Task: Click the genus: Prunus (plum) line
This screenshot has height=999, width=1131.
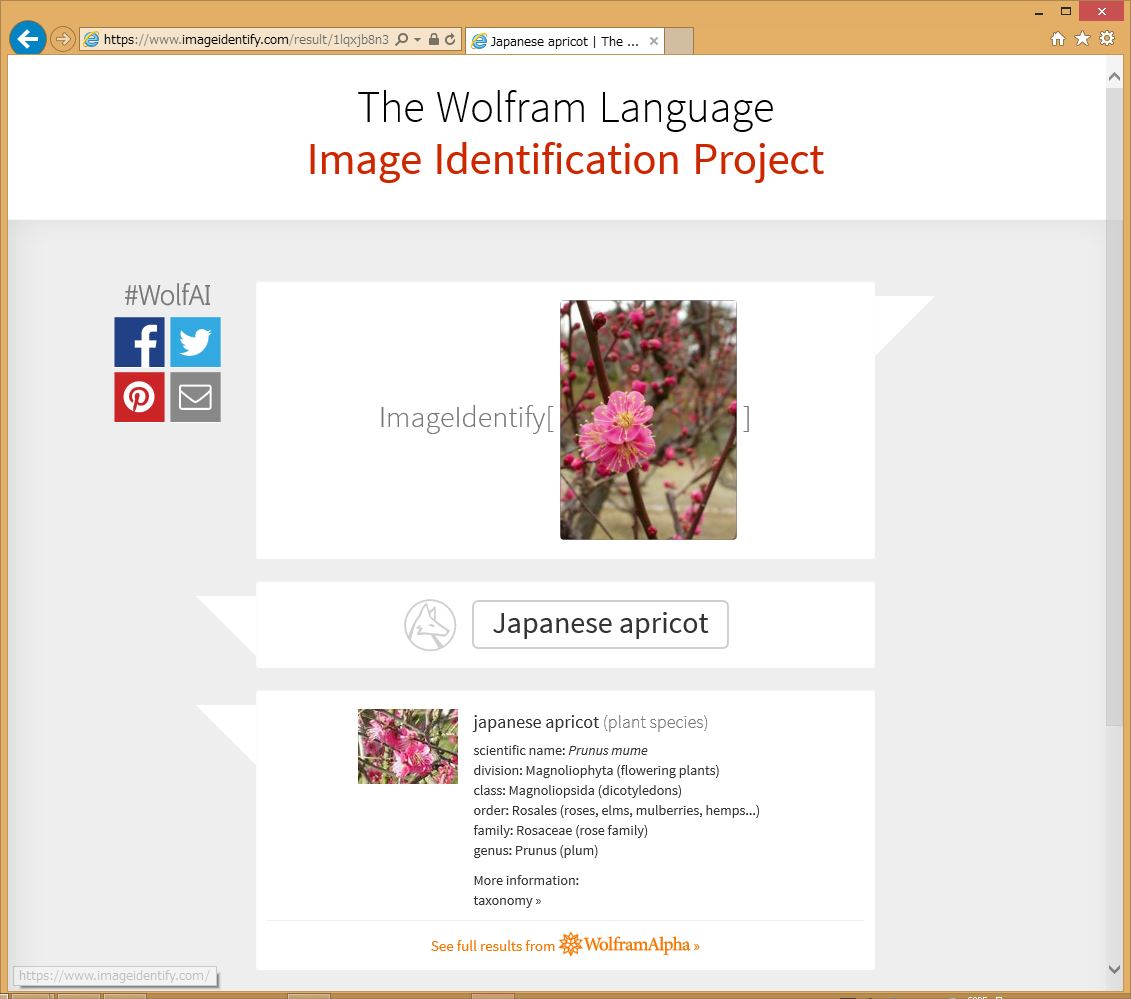Action: [535, 850]
